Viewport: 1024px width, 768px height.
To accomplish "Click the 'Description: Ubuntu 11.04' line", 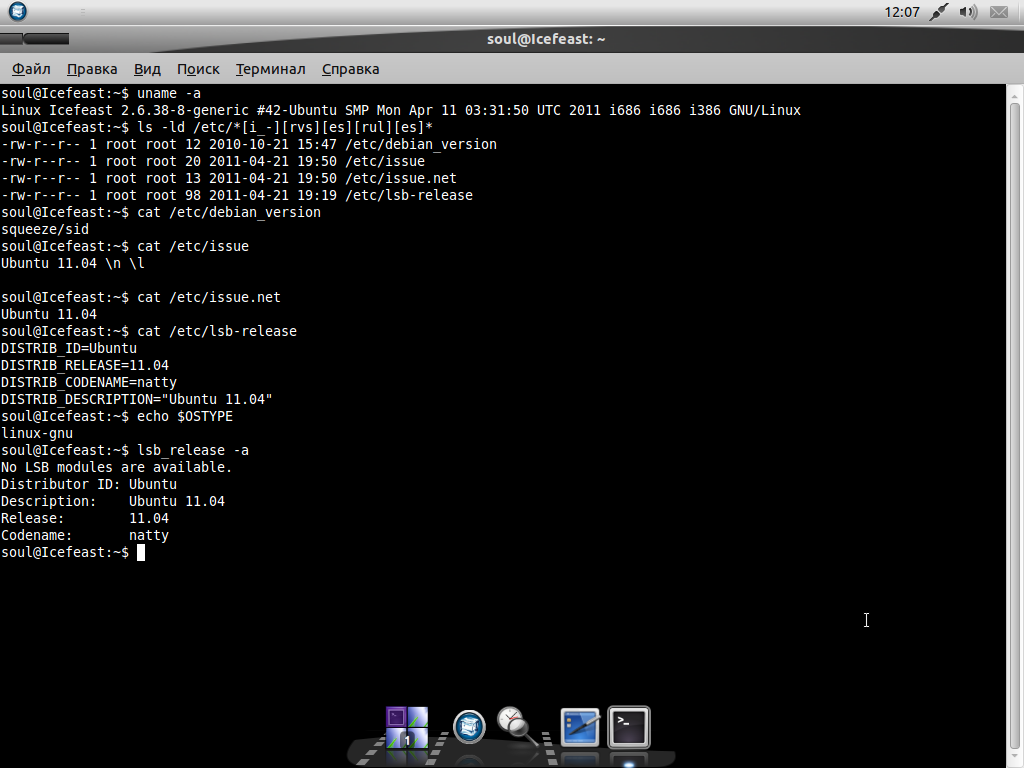I will point(112,501).
